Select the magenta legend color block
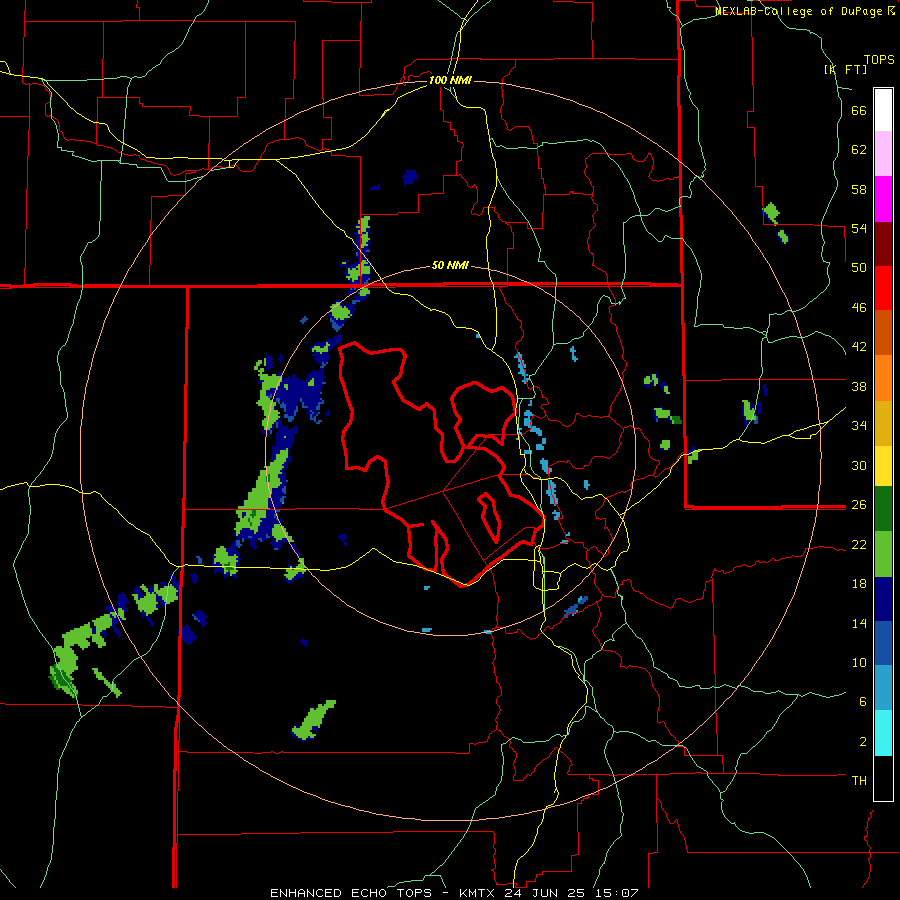Screen dimensions: 900x900 point(883,199)
